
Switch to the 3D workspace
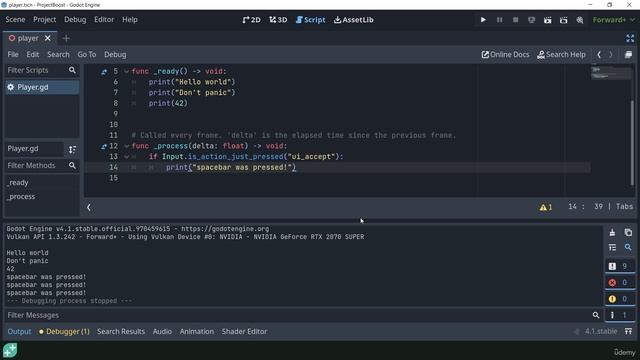pos(278,20)
